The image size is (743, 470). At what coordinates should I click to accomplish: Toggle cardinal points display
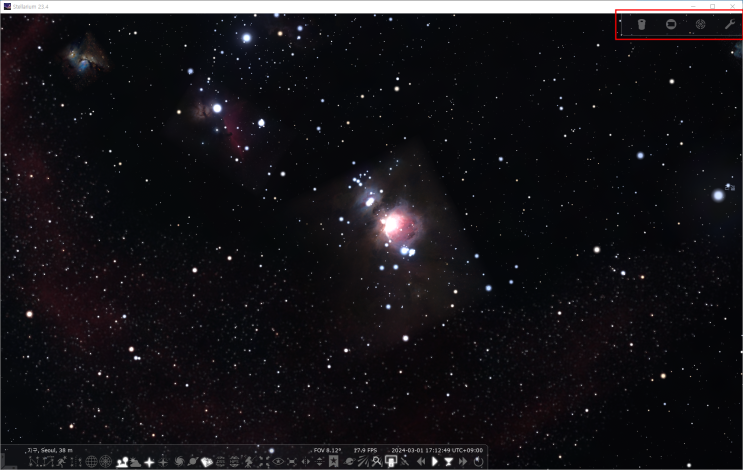coord(149,462)
